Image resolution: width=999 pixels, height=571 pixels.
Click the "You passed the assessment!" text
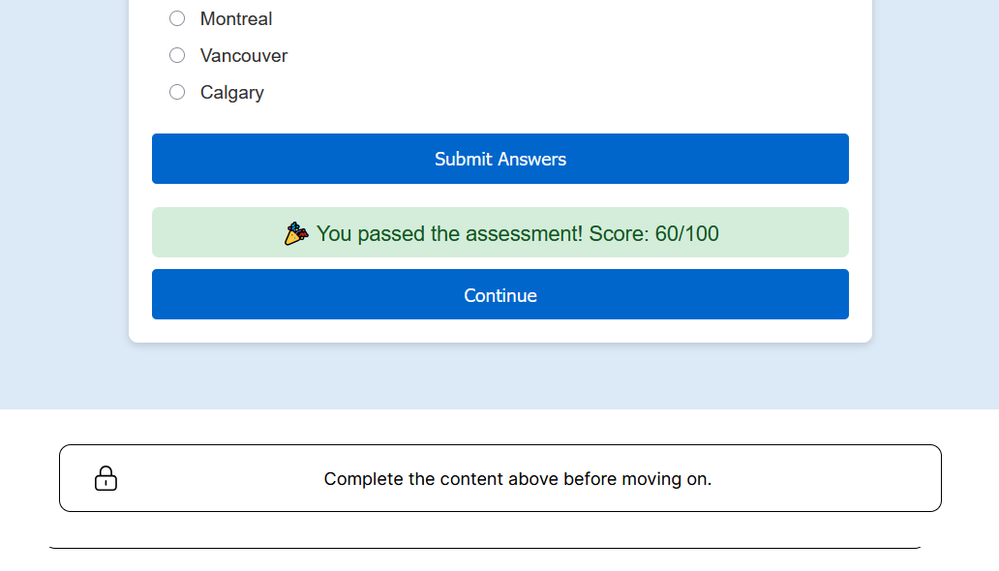[x=449, y=234]
